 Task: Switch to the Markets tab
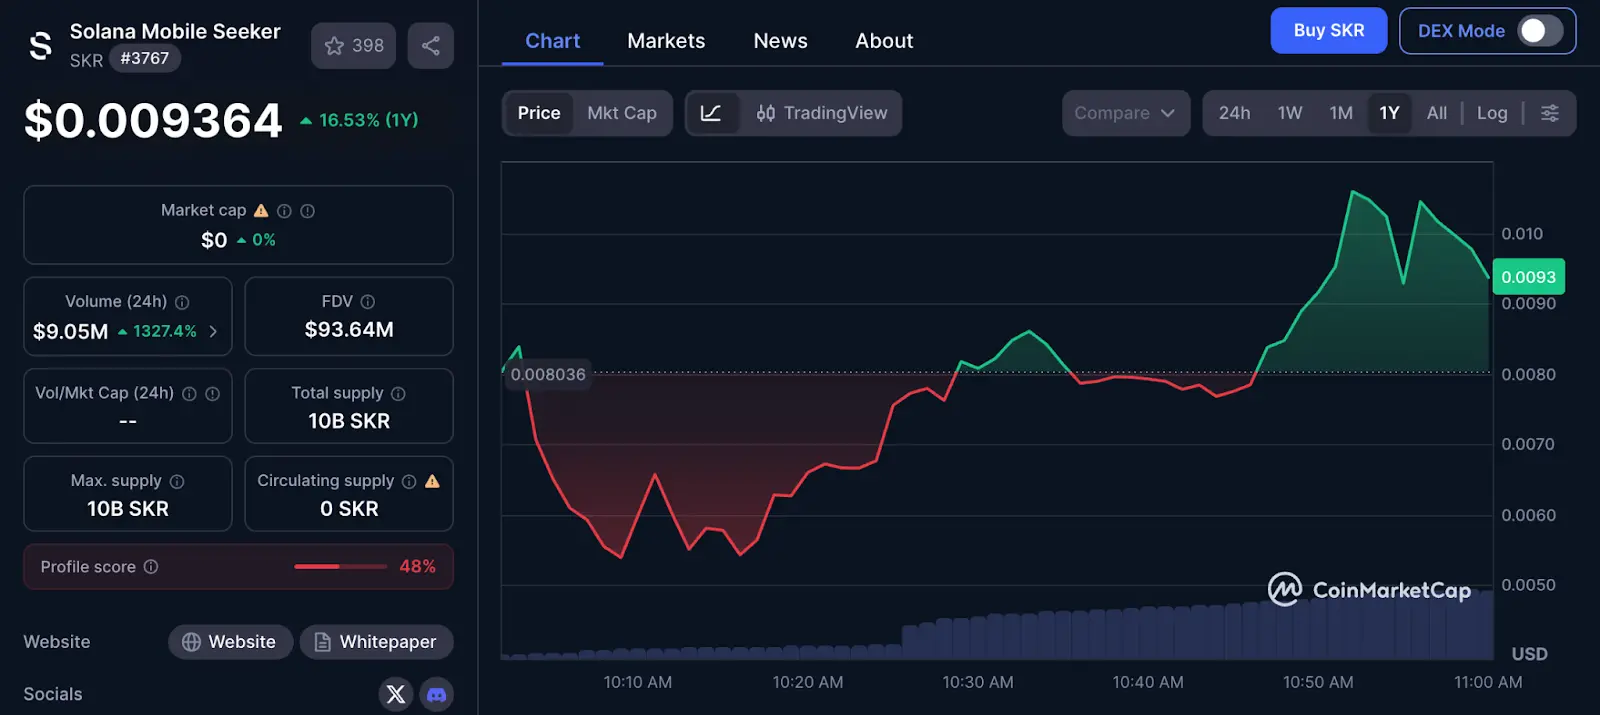pyautogui.click(x=666, y=41)
